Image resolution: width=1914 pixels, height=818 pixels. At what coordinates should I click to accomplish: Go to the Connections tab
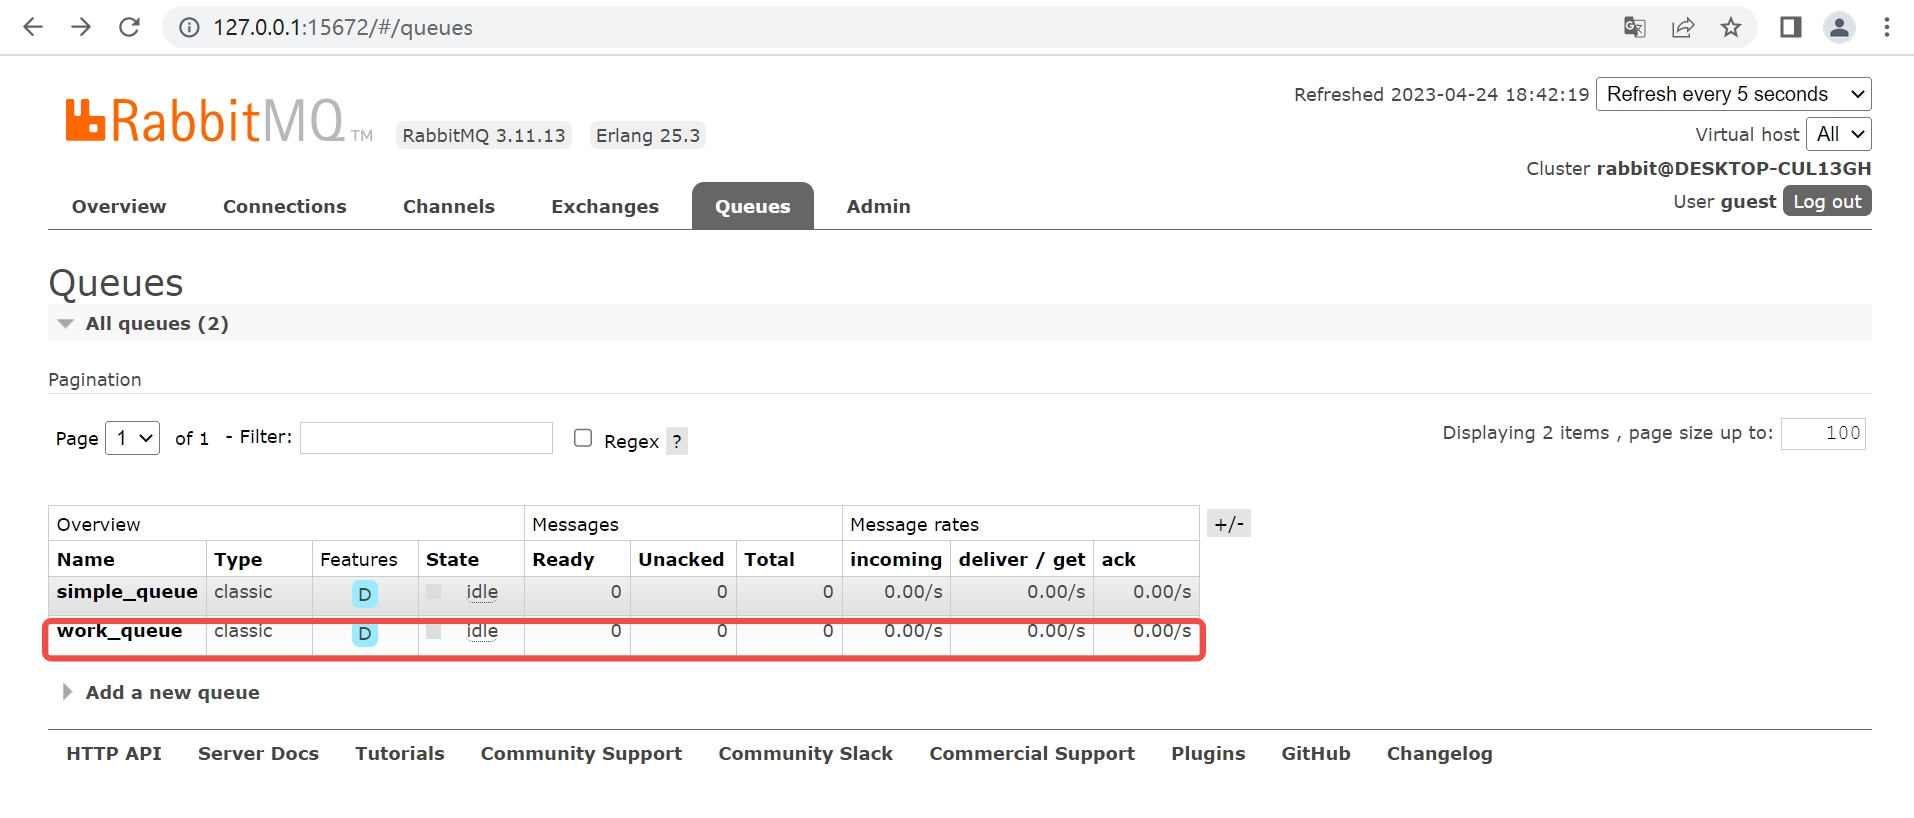[x=284, y=206]
